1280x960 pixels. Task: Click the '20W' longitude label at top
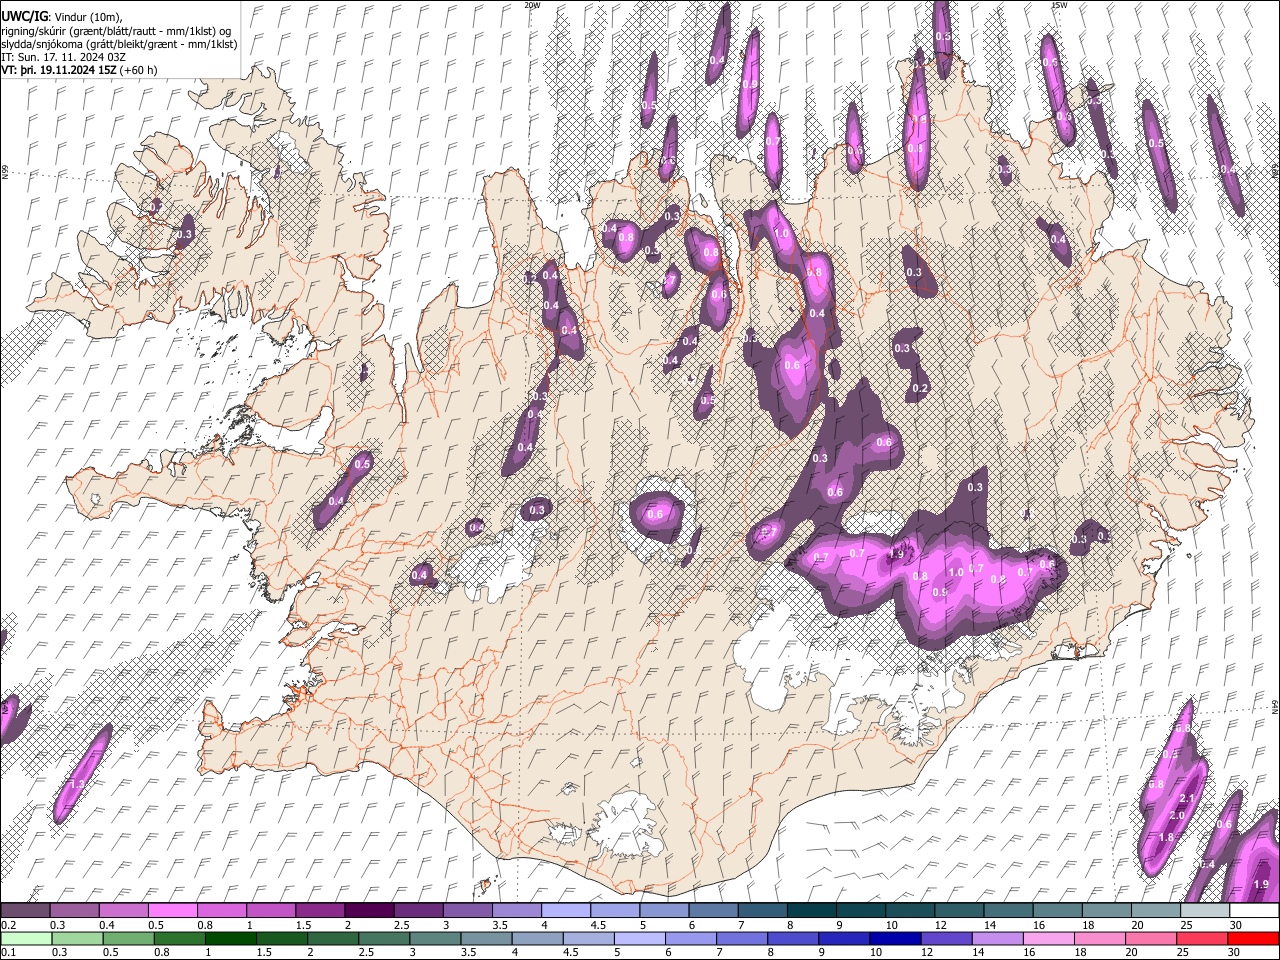pyautogui.click(x=532, y=5)
